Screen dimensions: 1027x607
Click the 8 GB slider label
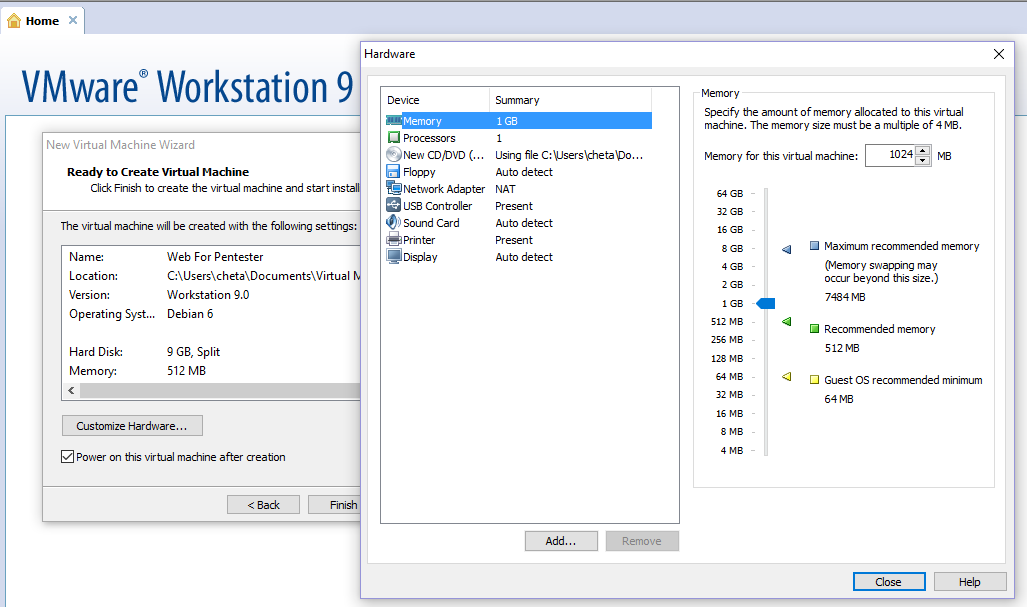[732, 248]
